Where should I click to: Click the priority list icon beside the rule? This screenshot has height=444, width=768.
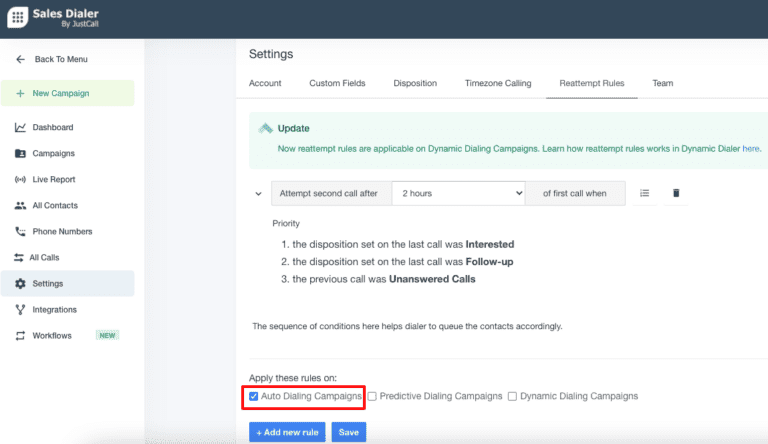point(645,193)
